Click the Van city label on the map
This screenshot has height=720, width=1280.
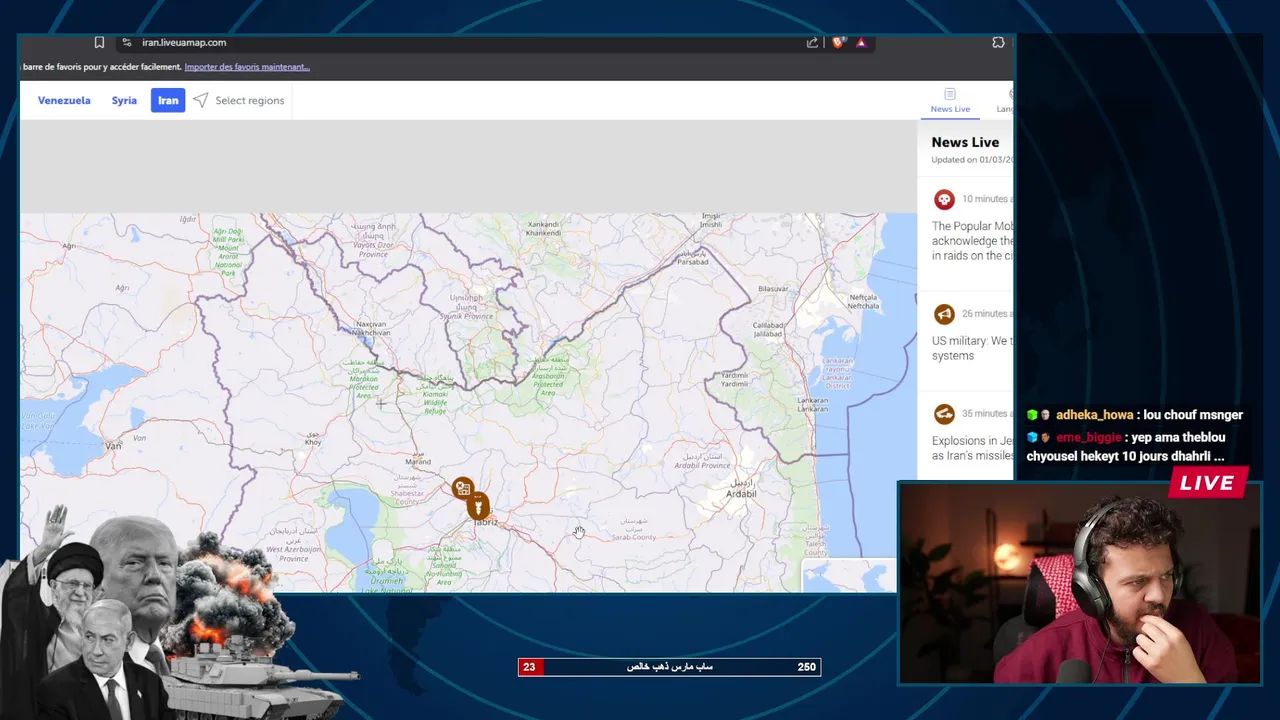113,446
